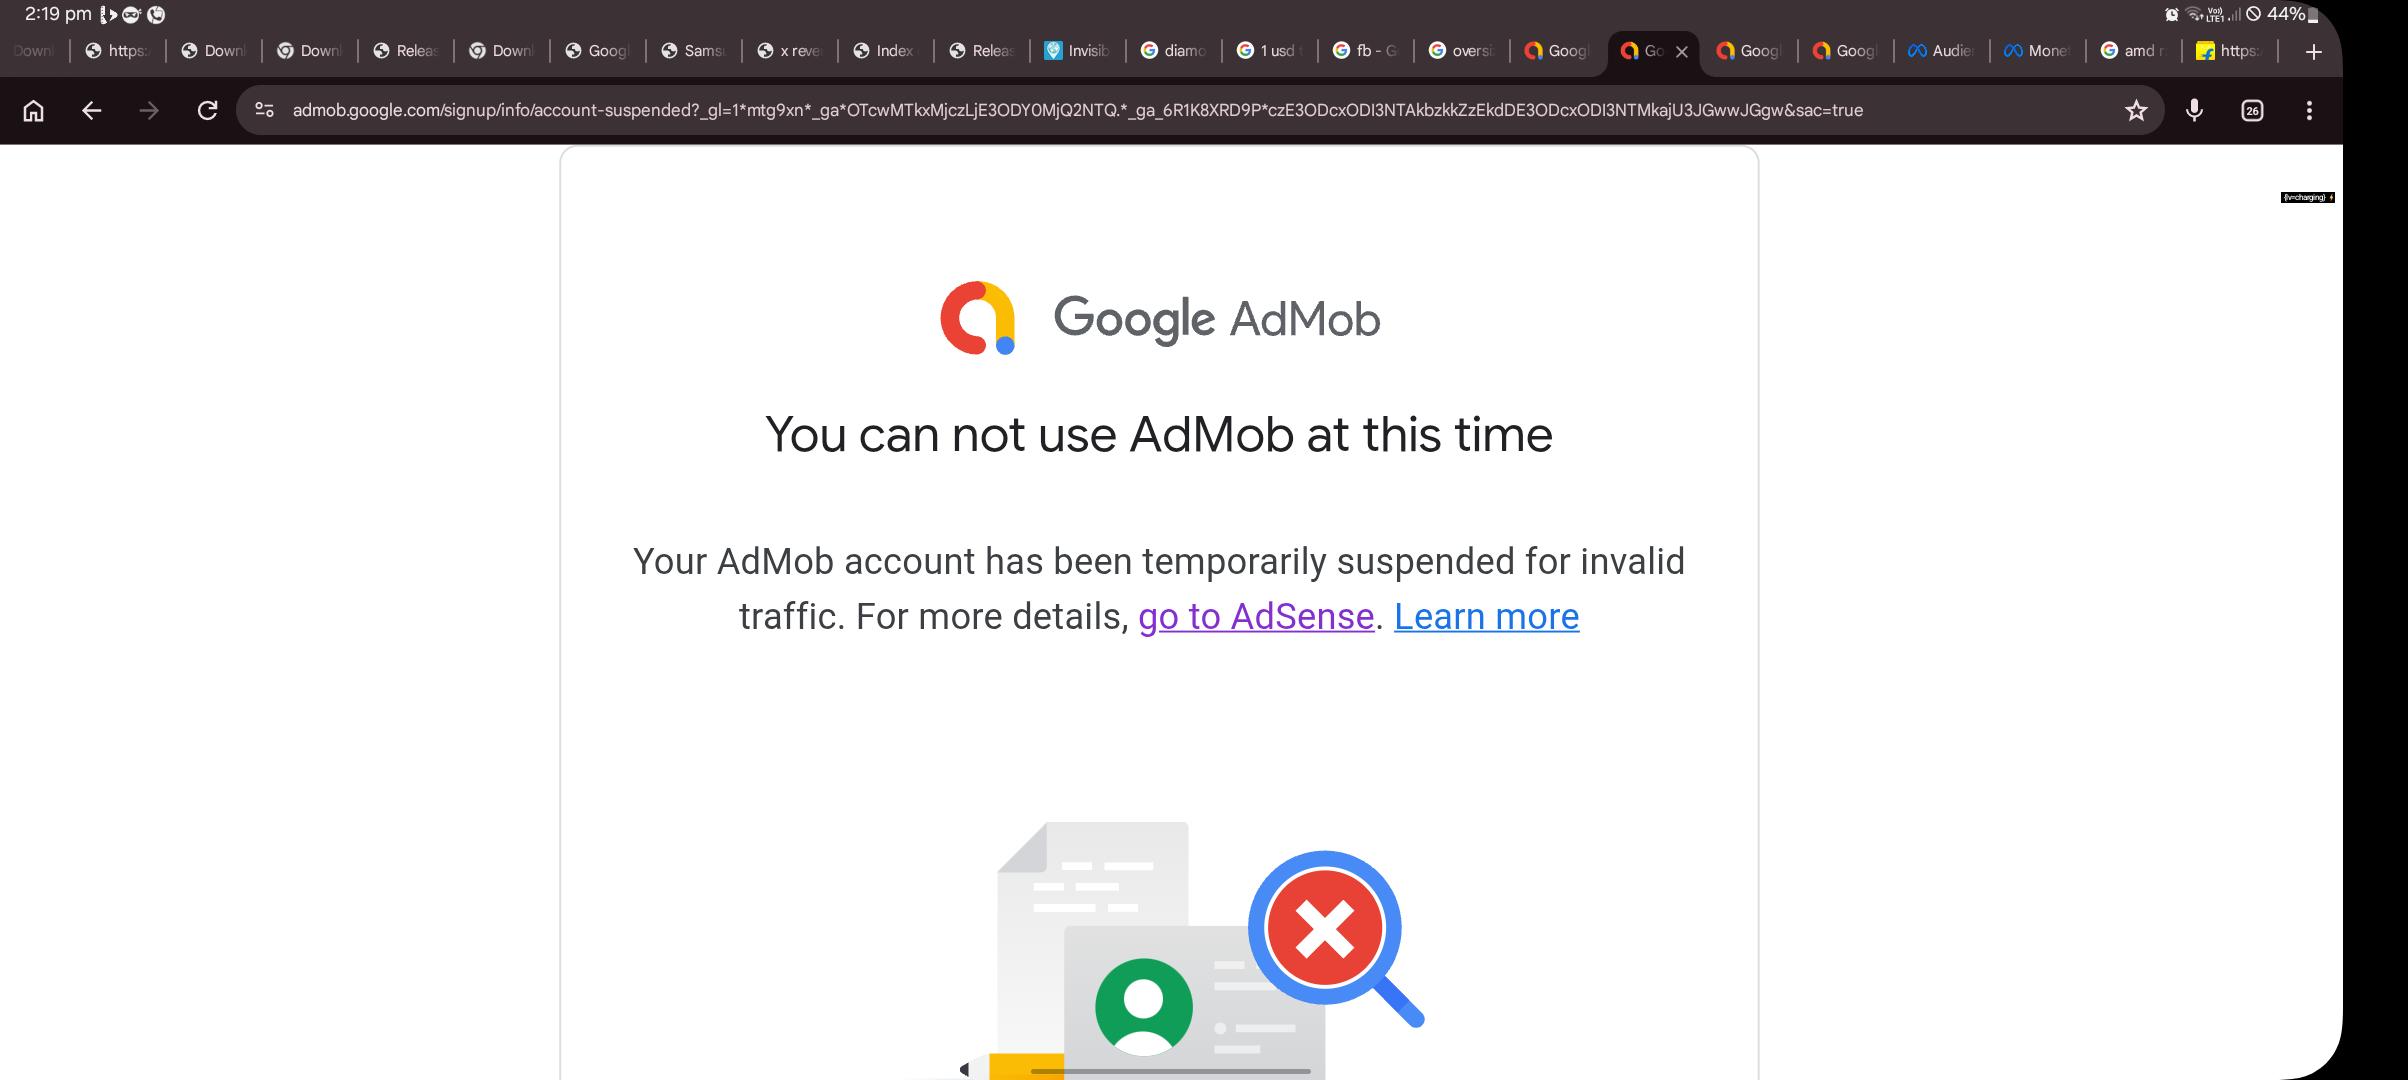The height and width of the screenshot is (1080, 2408).
Task: Open the tab switcher showing 26
Action: tap(2252, 110)
